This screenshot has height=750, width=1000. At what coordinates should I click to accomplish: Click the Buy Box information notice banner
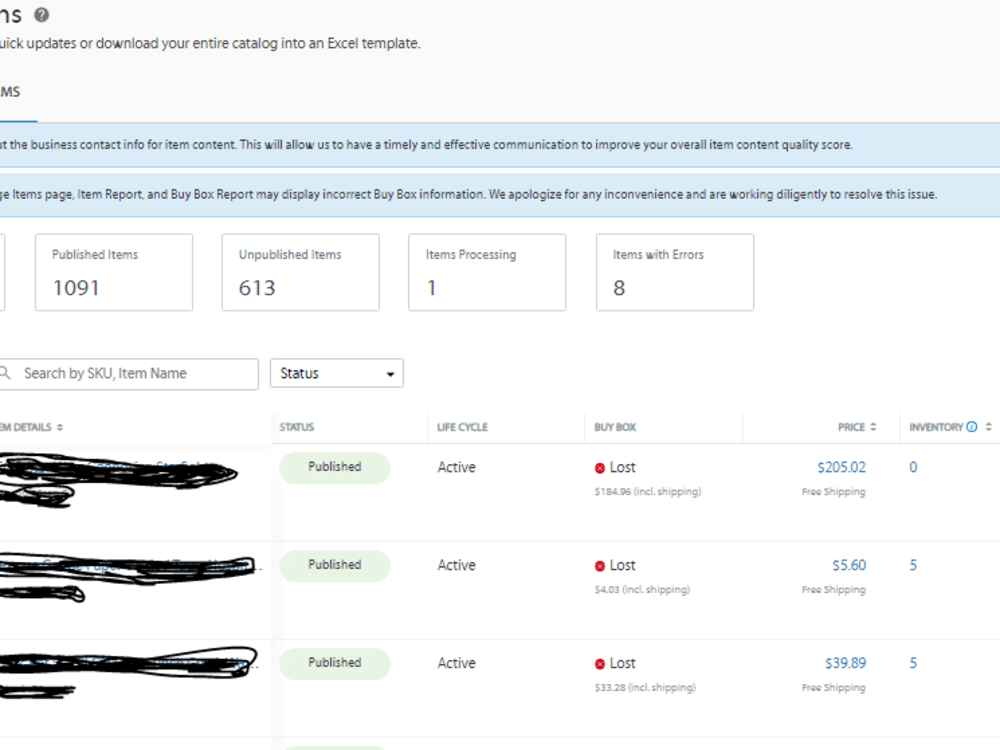click(x=500, y=195)
